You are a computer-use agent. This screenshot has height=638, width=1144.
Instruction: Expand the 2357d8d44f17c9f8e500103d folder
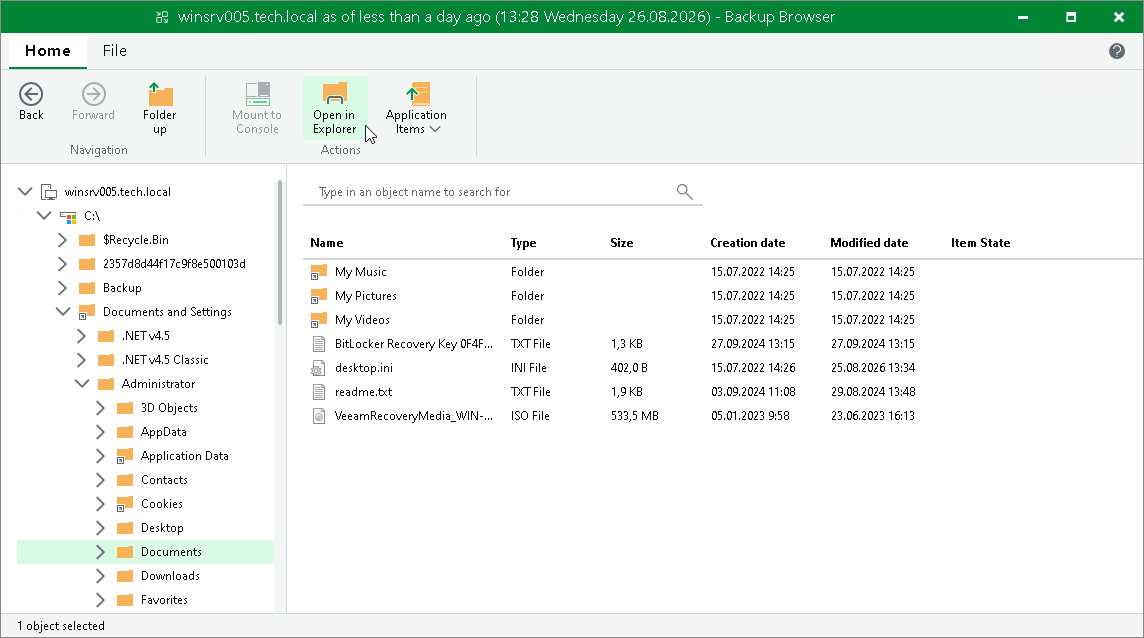[x=62, y=264]
